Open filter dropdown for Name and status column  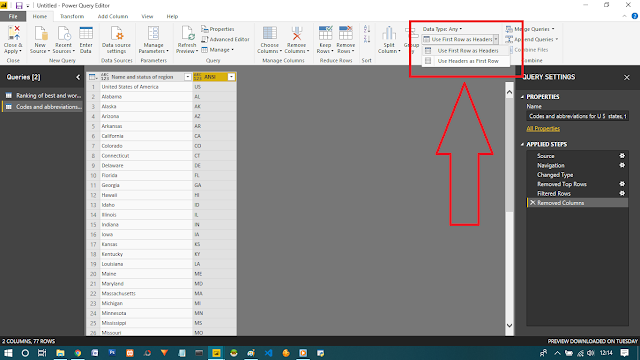click(x=187, y=77)
